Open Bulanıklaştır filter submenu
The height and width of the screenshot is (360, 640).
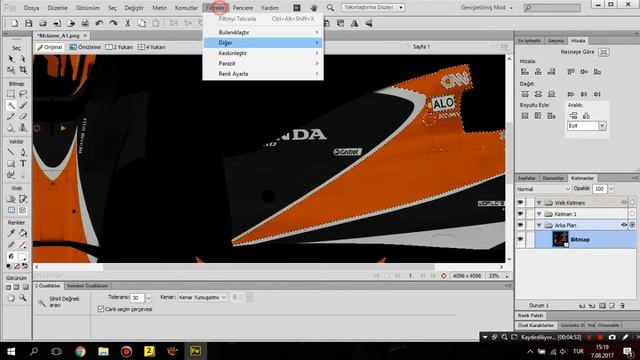pos(263,32)
